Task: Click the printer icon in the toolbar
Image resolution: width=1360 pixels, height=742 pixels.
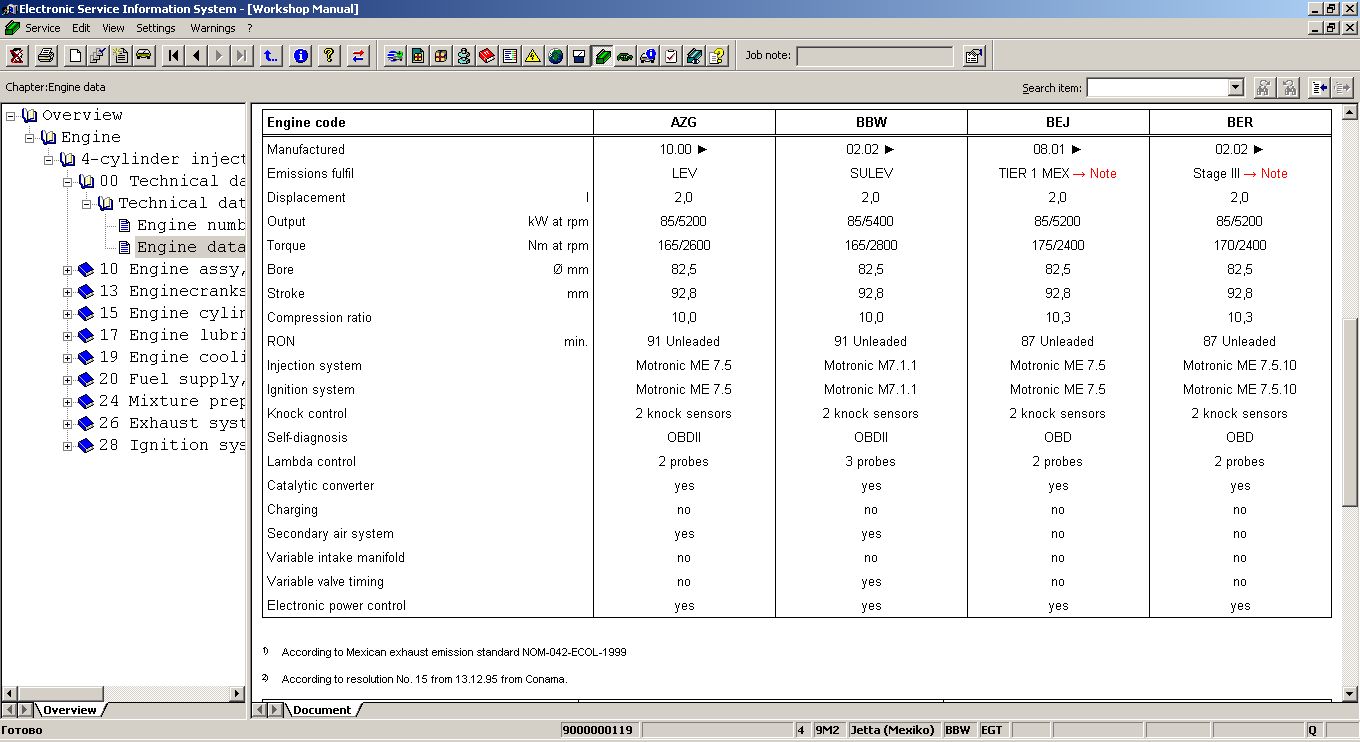Action: (x=45, y=56)
